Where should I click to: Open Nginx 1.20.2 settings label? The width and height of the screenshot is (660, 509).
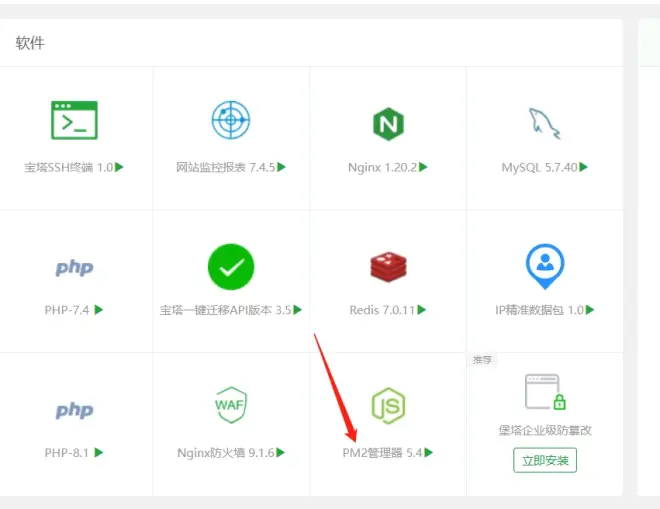383,168
